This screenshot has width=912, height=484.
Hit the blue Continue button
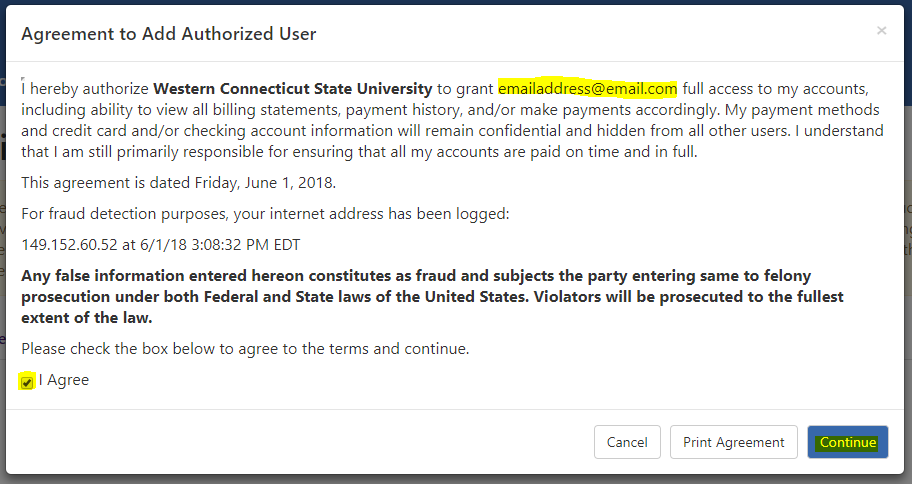pos(847,442)
